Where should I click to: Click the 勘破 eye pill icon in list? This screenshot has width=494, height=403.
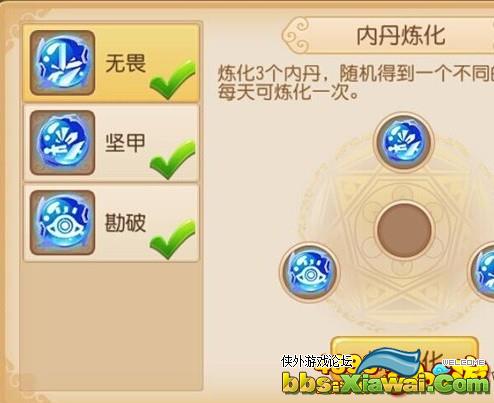(x=62, y=223)
